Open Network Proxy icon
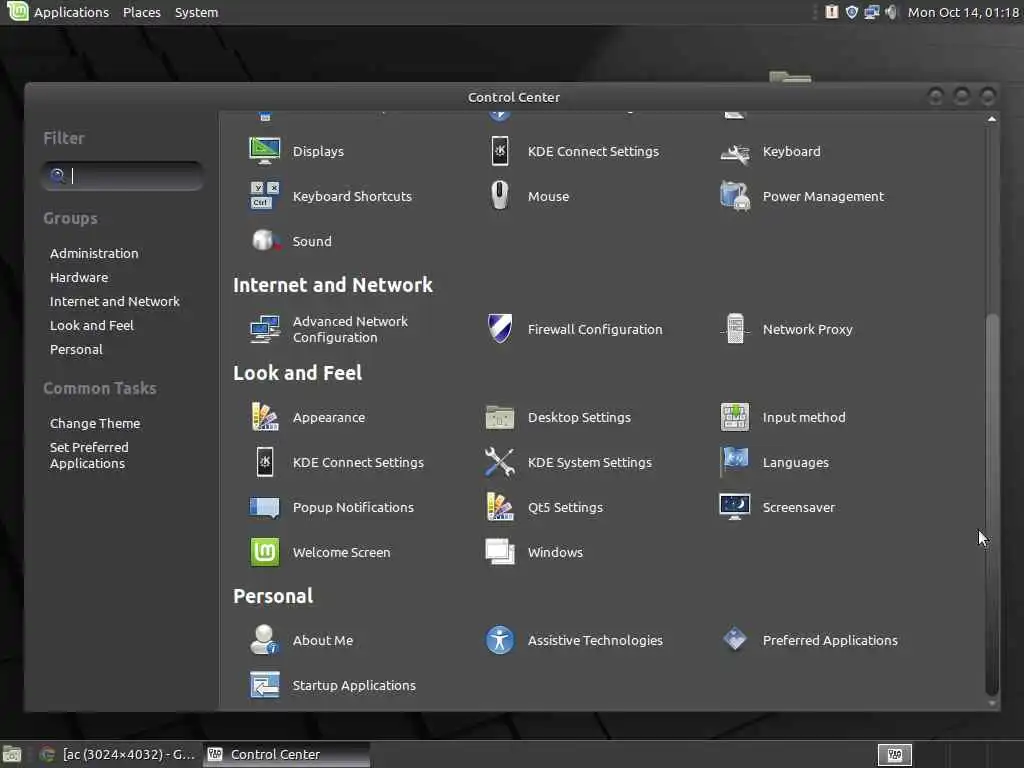Image resolution: width=1024 pixels, height=768 pixels. (735, 329)
